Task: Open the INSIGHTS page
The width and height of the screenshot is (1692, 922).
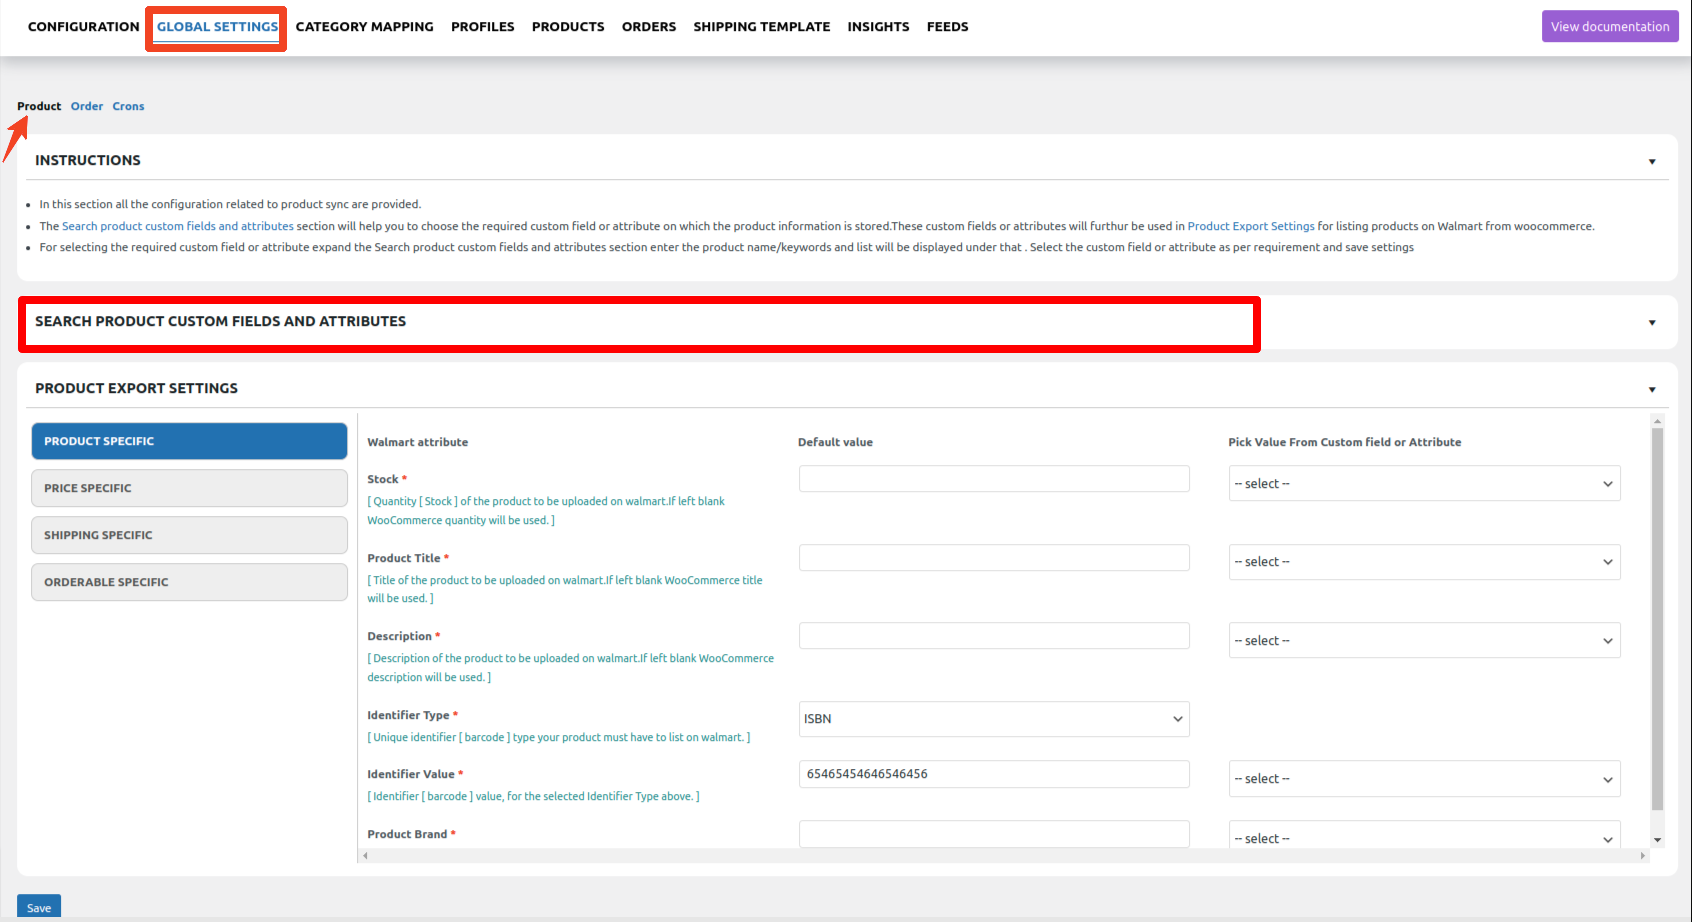Action: tap(878, 26)
